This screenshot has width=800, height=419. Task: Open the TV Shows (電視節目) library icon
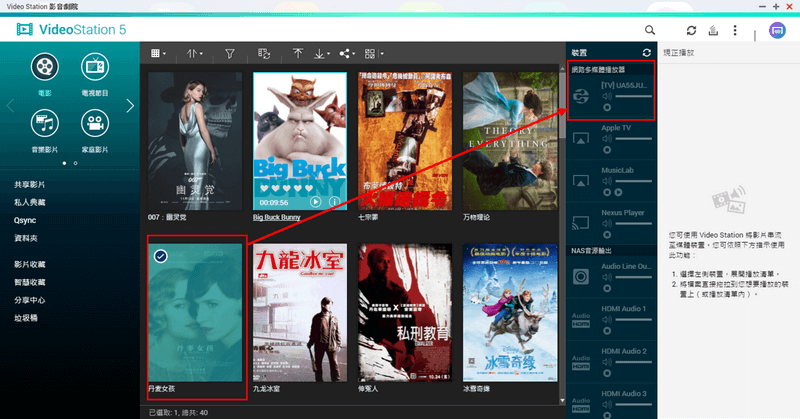(95, 67)
